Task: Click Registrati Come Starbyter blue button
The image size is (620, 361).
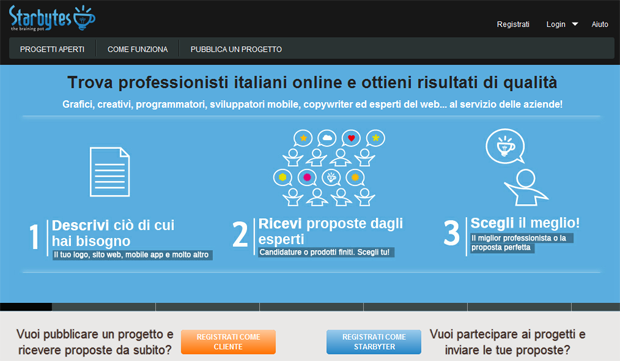Action: [x=374, y=342]
